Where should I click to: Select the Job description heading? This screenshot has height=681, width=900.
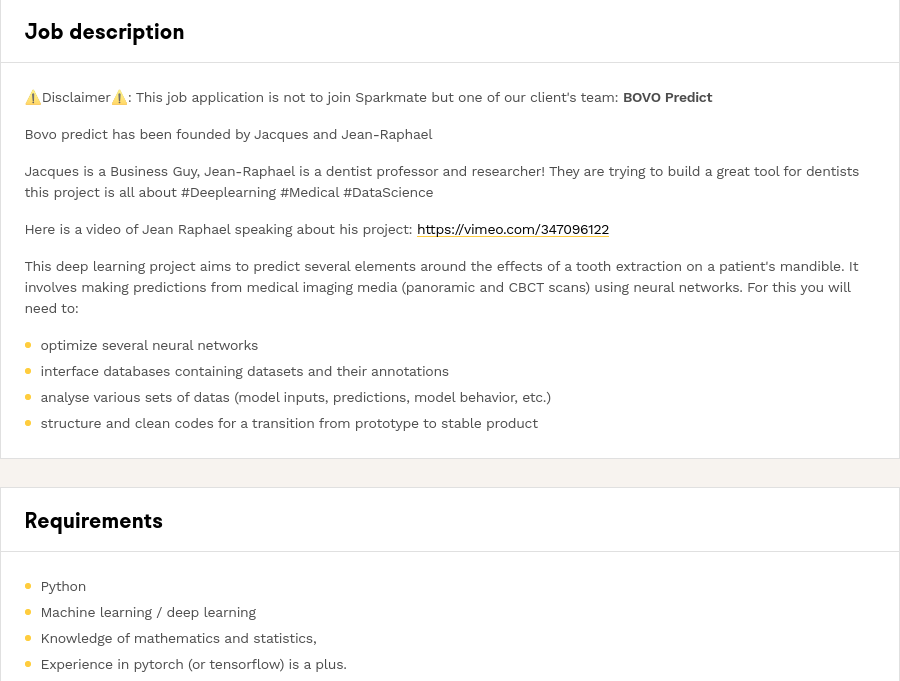(104, 32)
